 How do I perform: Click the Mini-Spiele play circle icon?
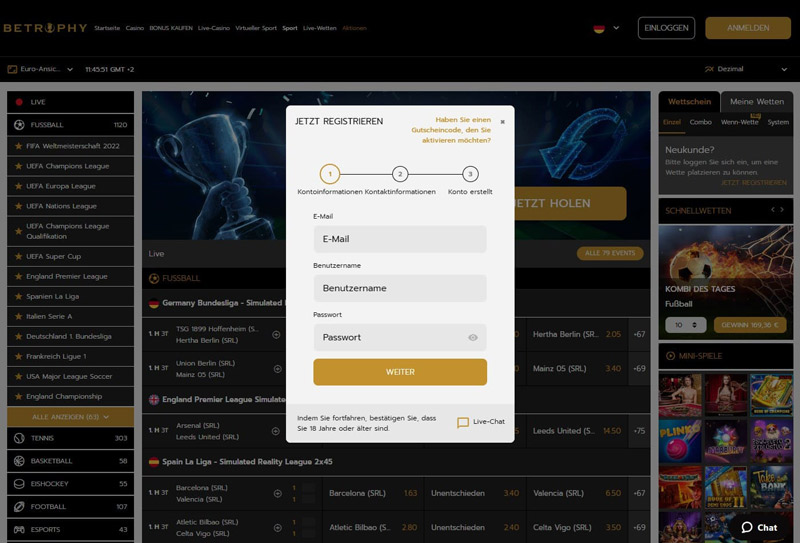tap(670, 356)
